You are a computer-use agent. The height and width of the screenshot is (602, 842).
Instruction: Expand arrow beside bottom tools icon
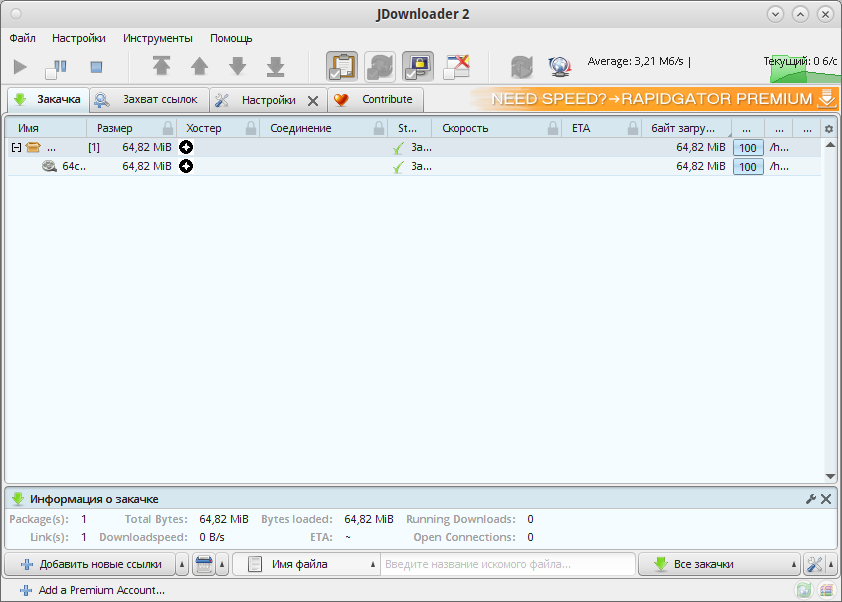click(831, 564)
